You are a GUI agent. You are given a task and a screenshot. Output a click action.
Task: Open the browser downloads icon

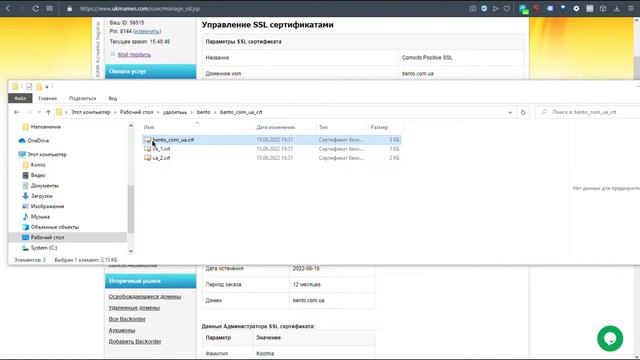tap(617, 8)
